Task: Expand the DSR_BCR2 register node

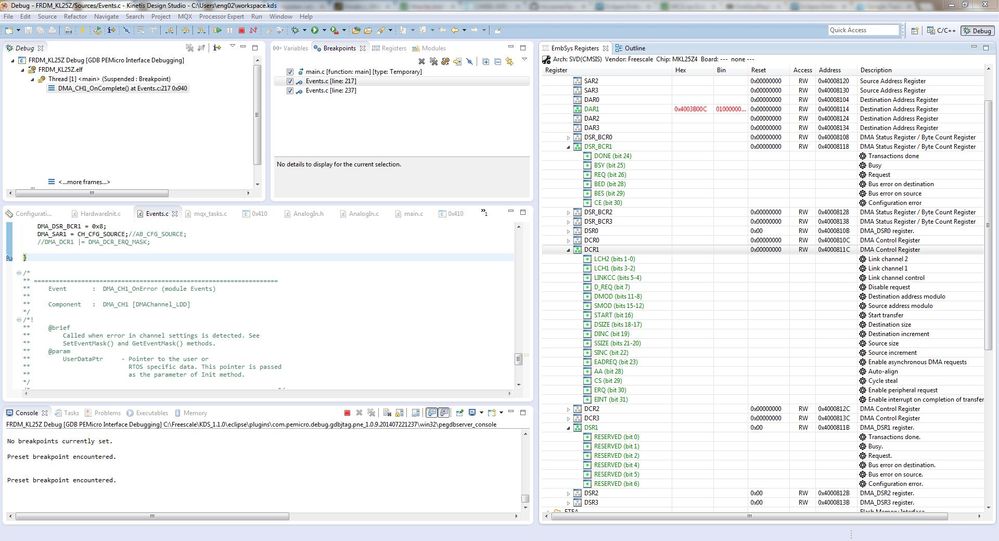Action: pyautogui.click(x=568, y=212)
